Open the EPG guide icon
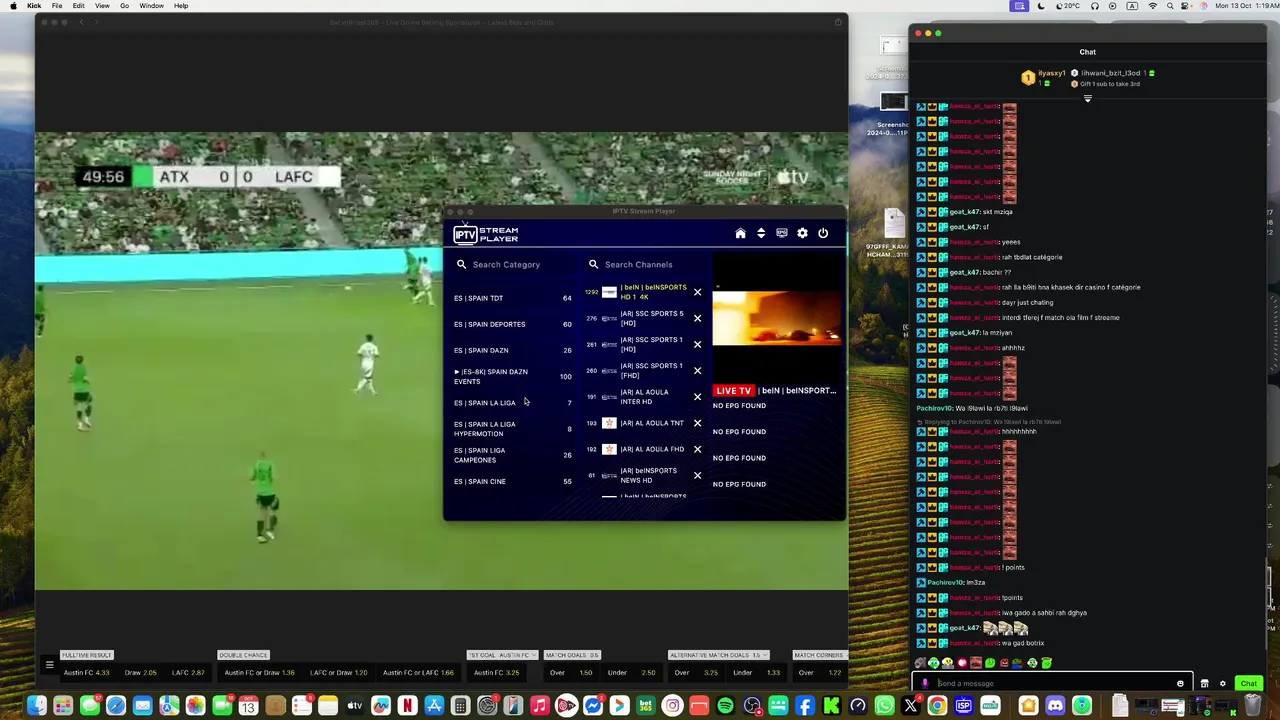 (x=782, y=233)
